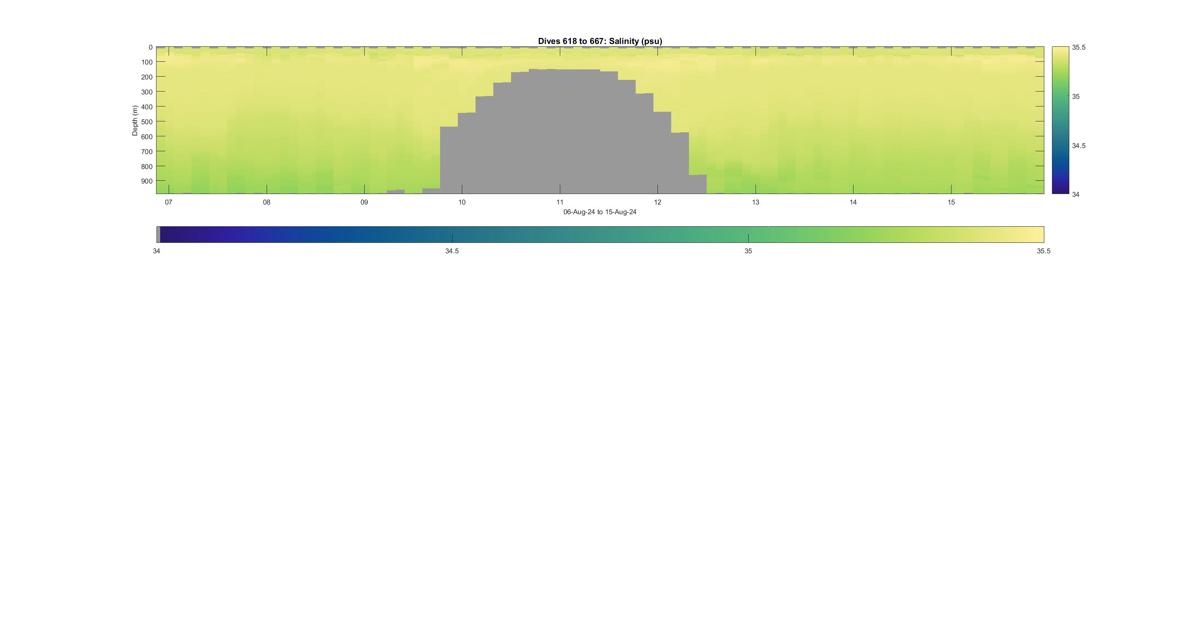Screen dimensions: 1200x622
Task: Click the date tick label '07'
Action: [x=169, y=202]
